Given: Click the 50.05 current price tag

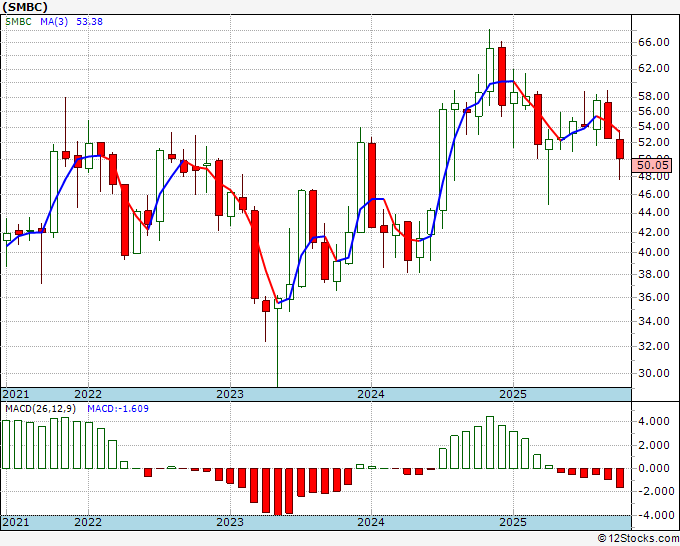Looking at the screenshot, I should click(656, 165).
